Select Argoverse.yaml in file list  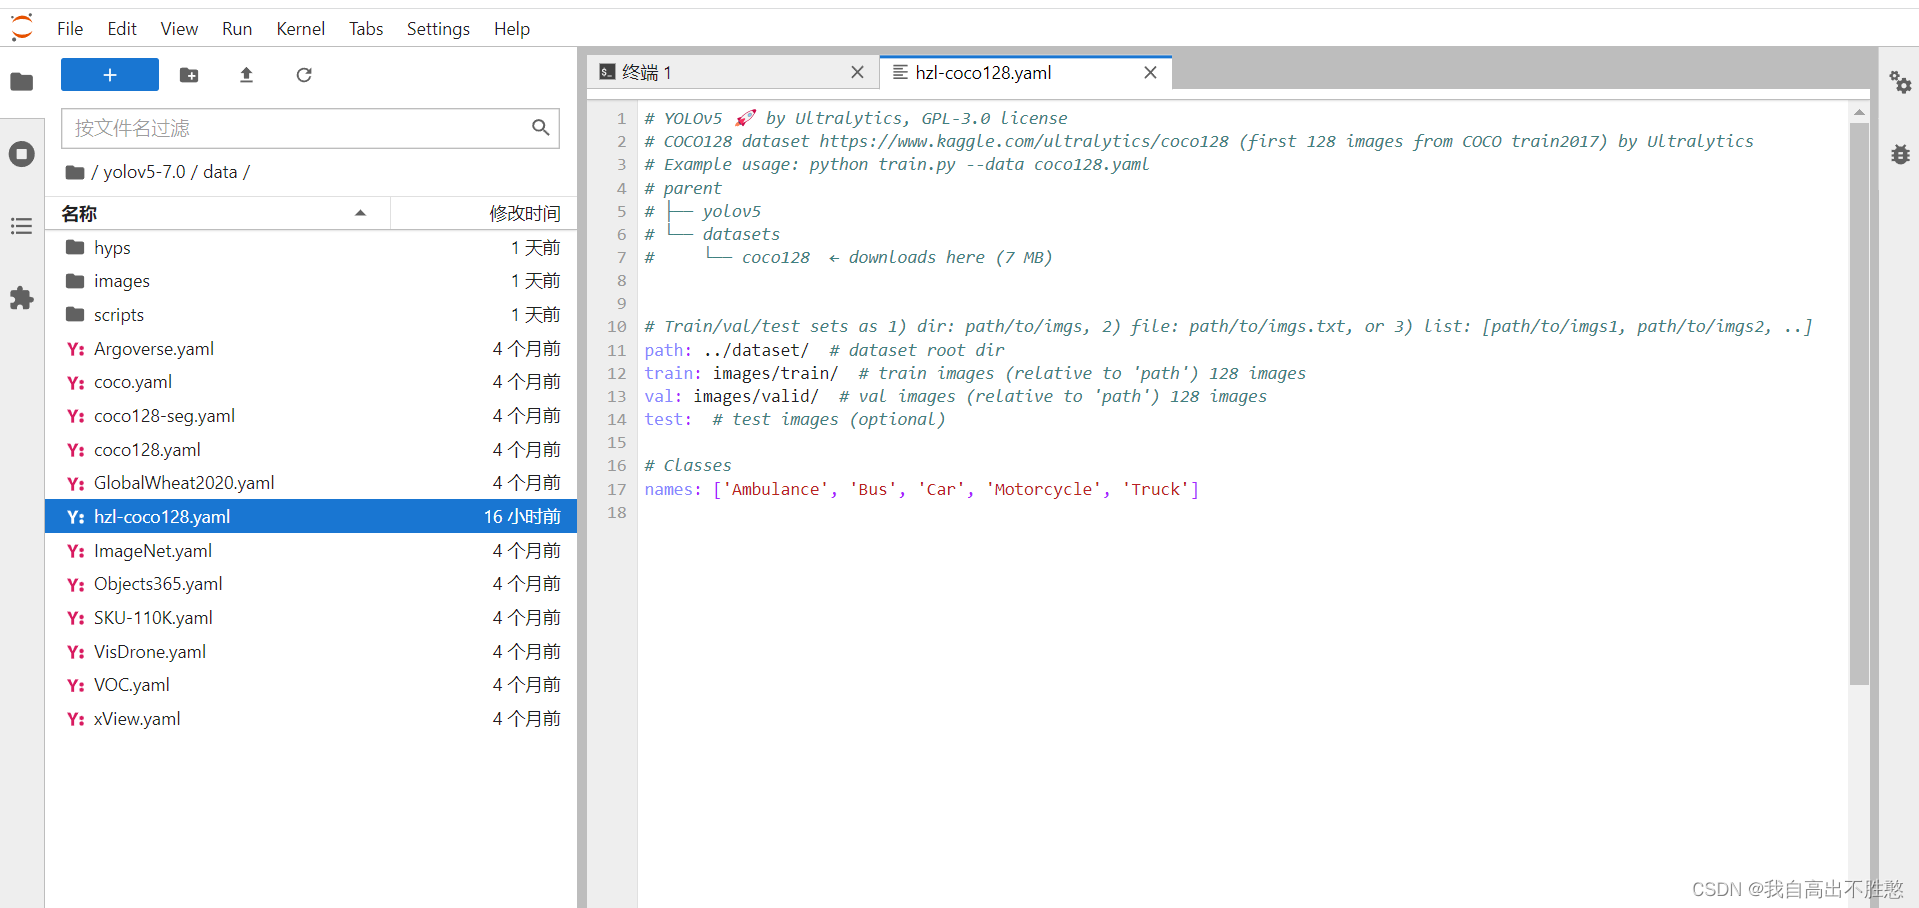311,349
